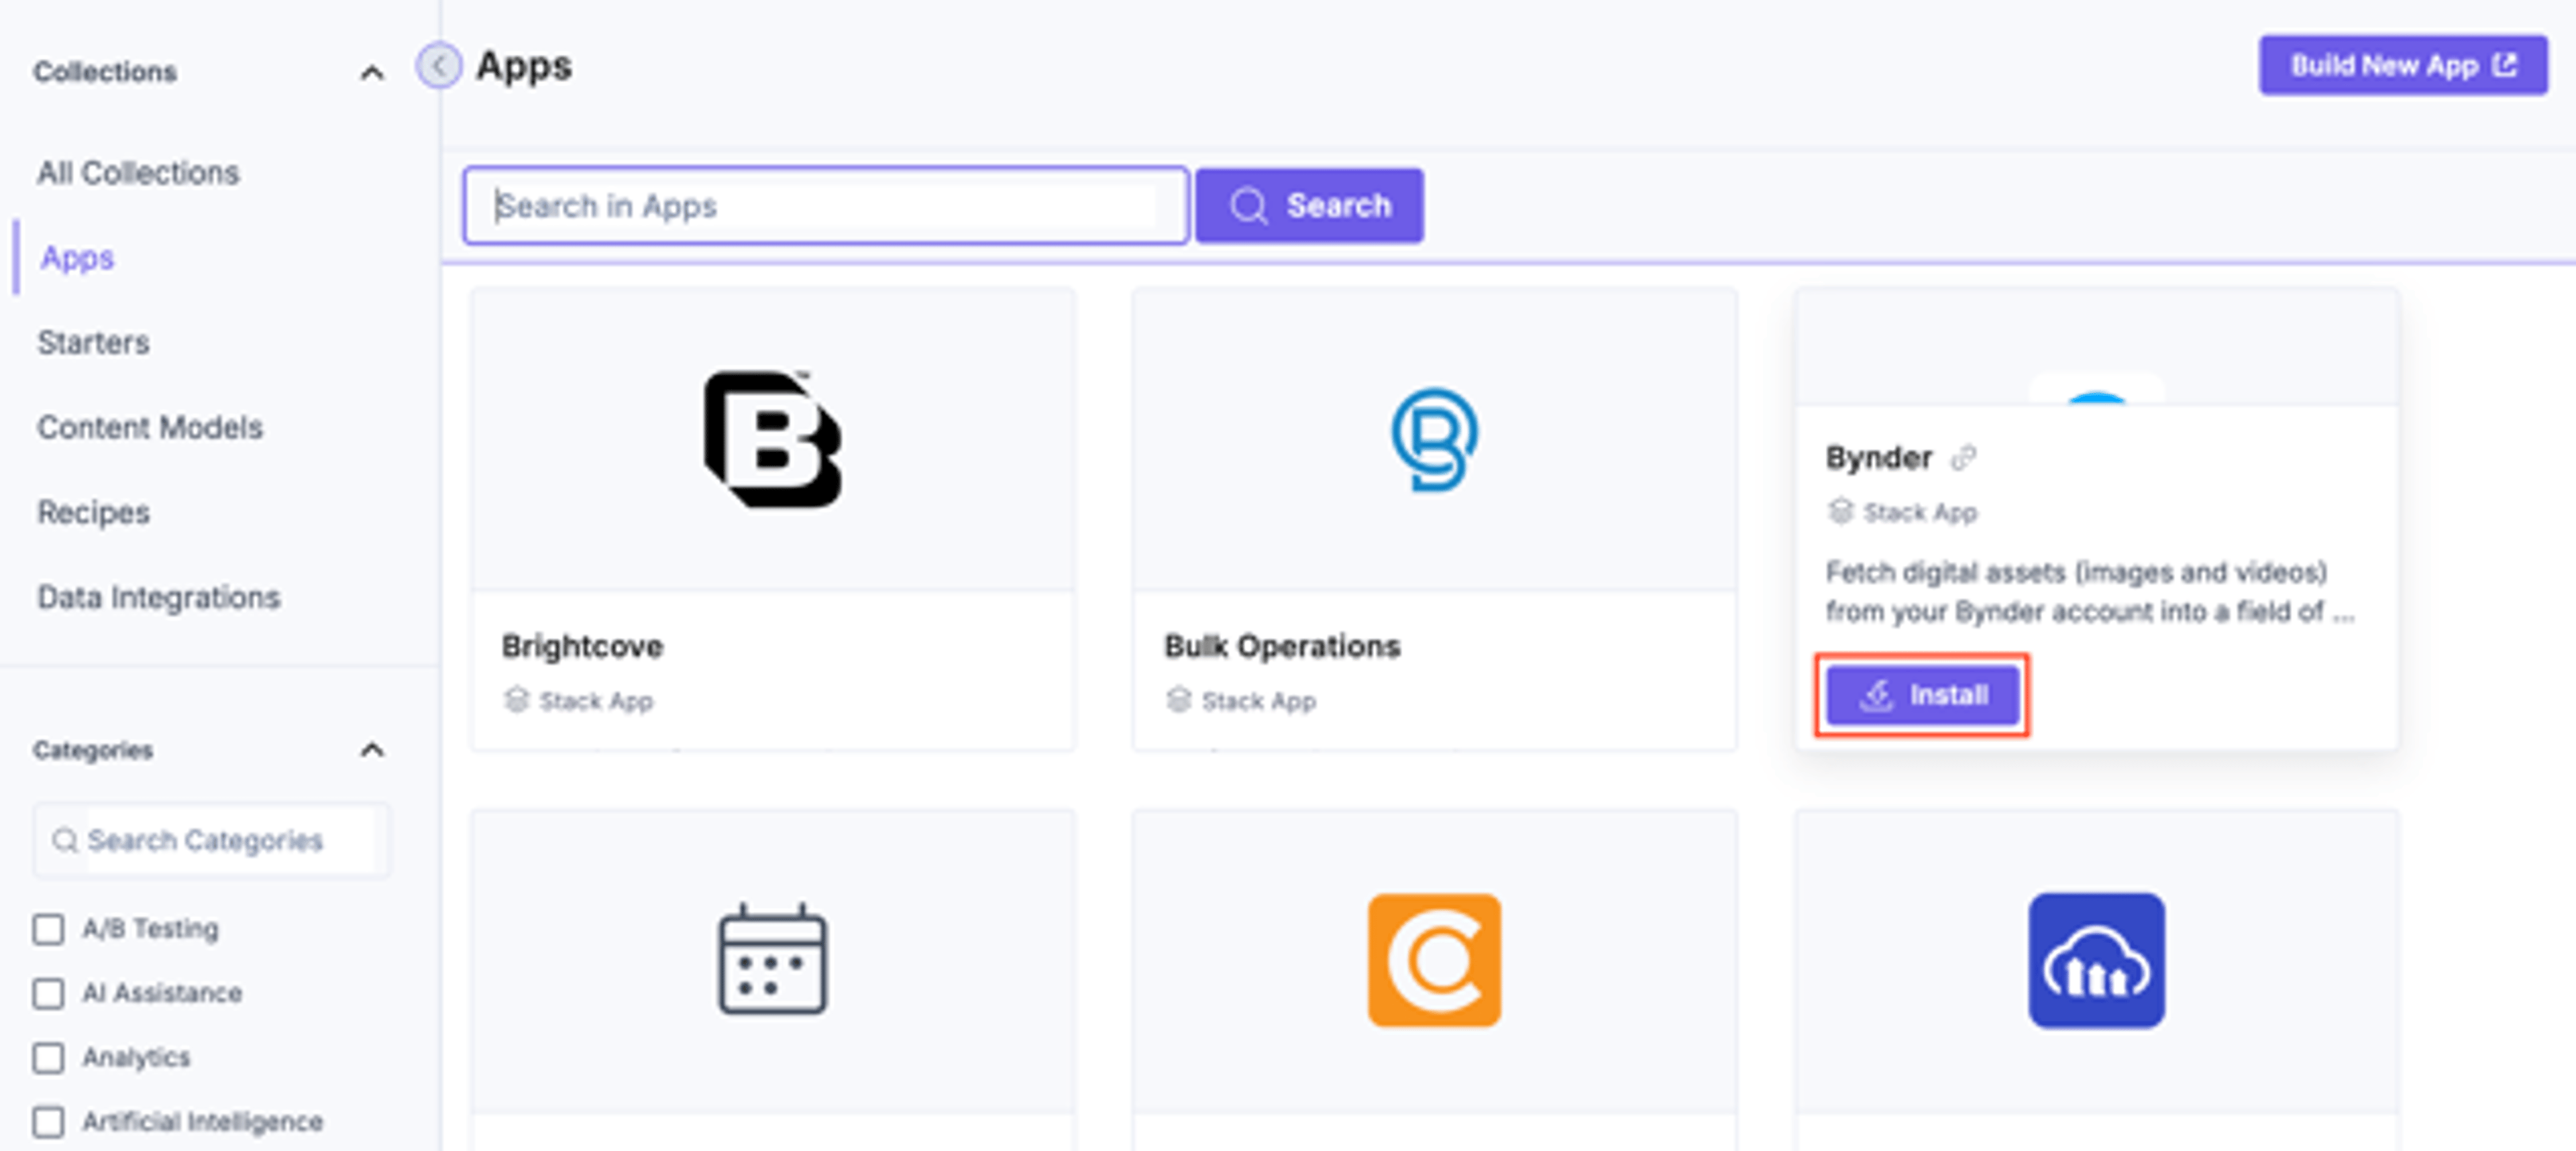2576x1151 pixels.
Task: Open the Brightcove app title
Action: coord(582,647)
